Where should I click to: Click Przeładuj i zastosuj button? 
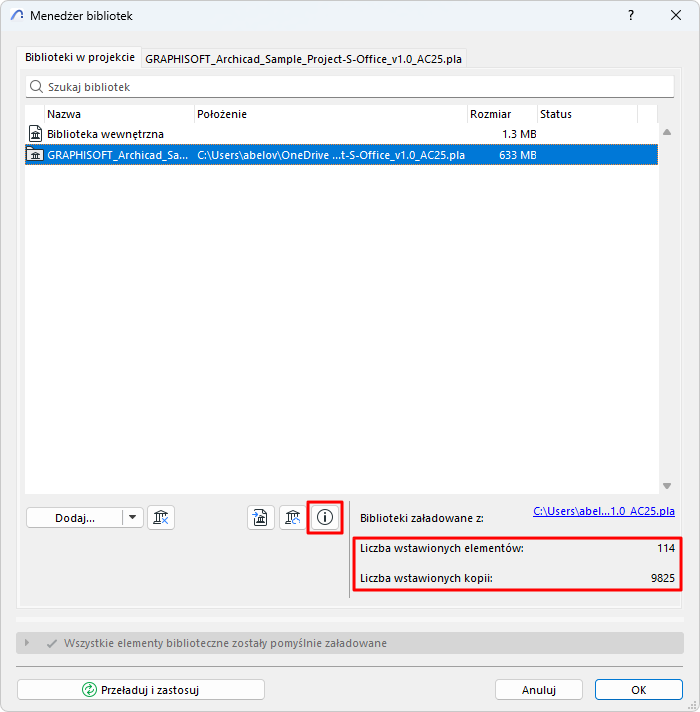141,690
